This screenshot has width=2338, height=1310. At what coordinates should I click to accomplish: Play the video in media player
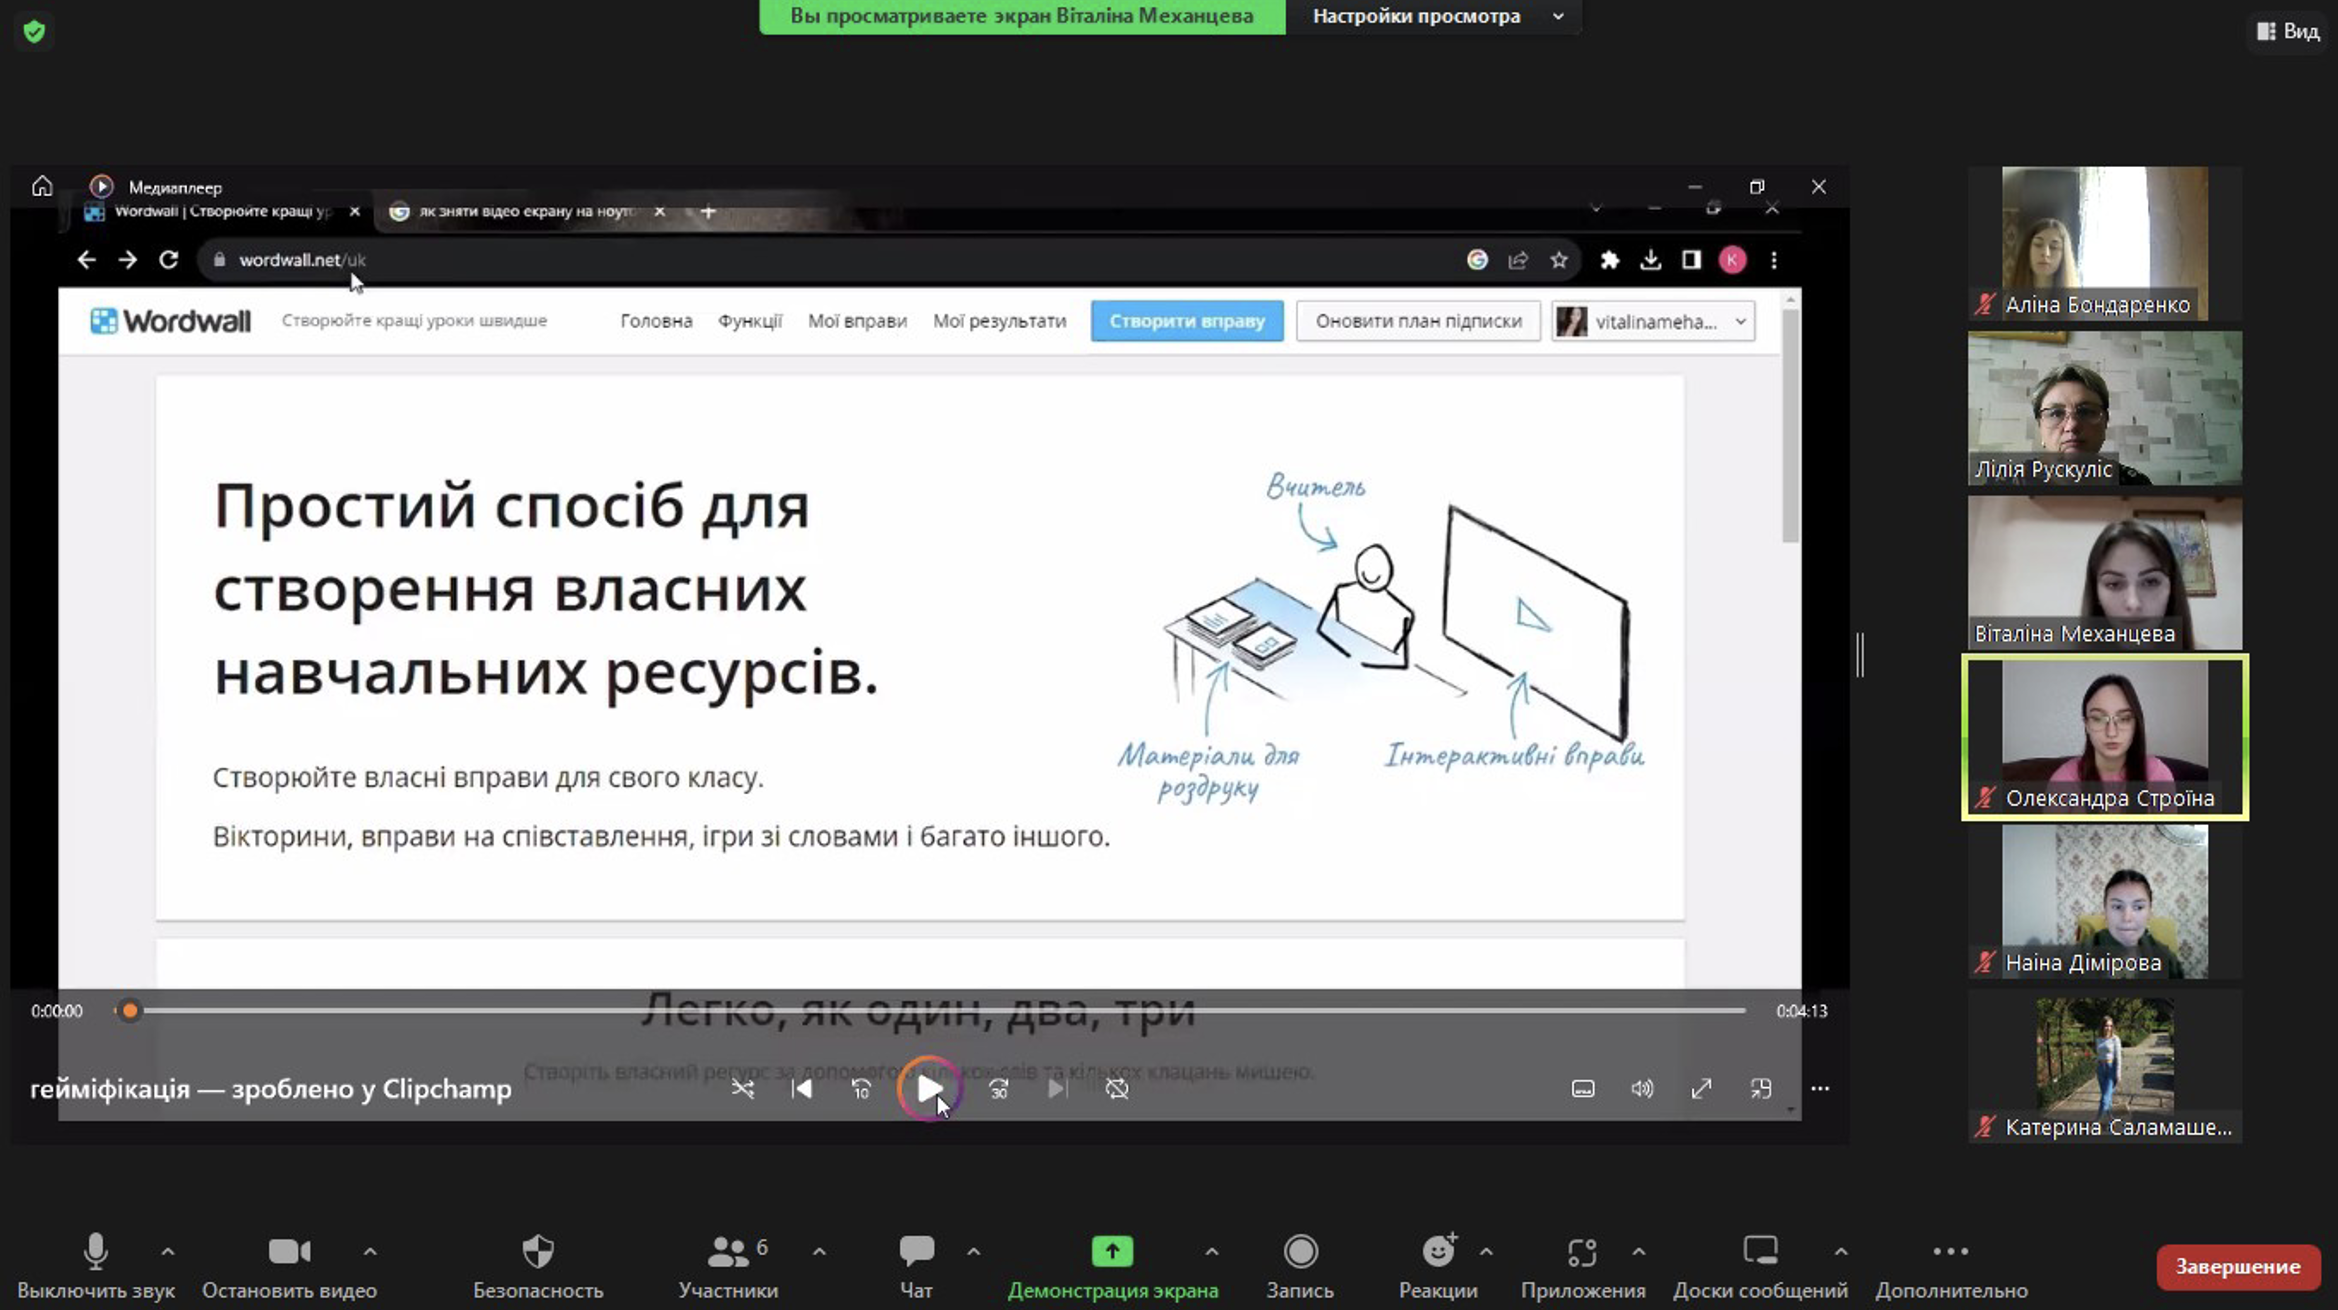(x=929, y=1088)
